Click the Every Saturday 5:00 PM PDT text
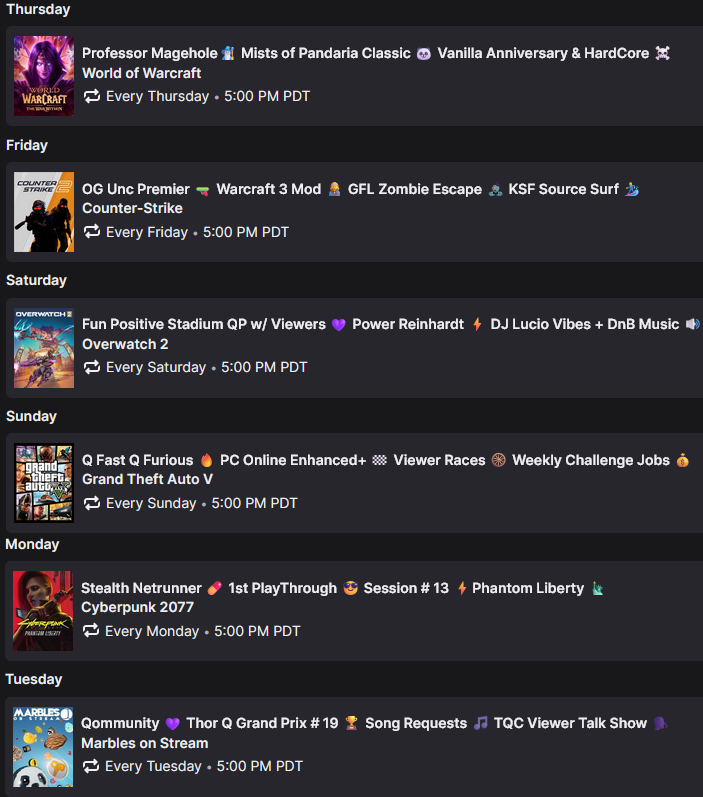 206,367
